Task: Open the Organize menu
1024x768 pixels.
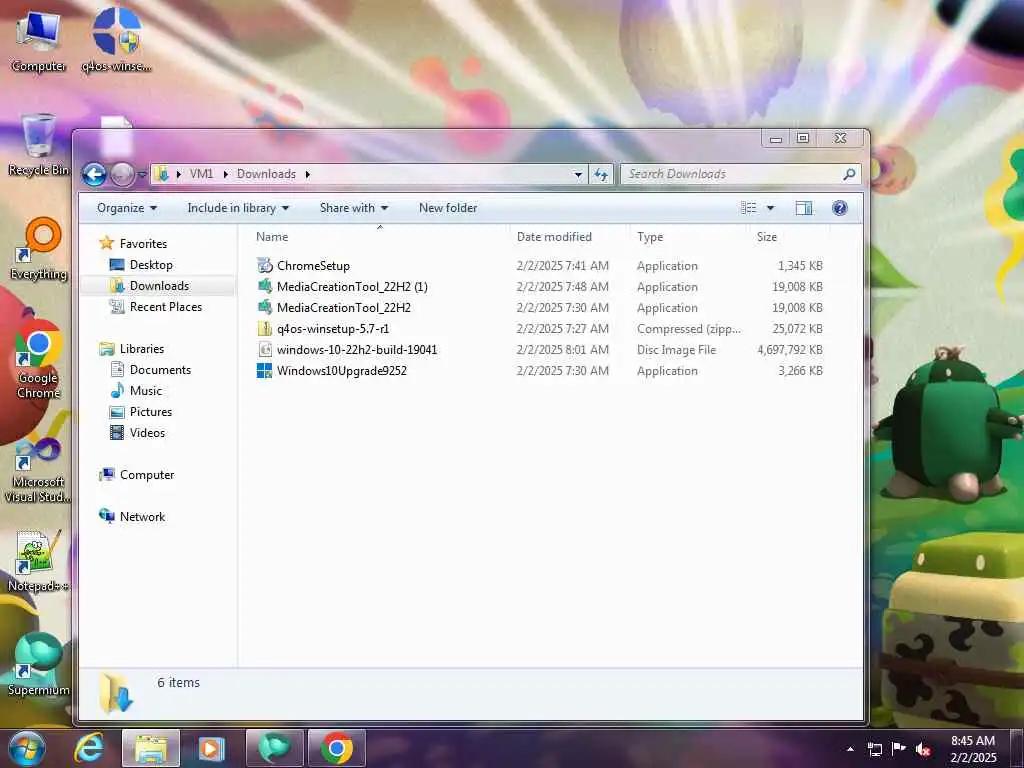Action: 127,208
